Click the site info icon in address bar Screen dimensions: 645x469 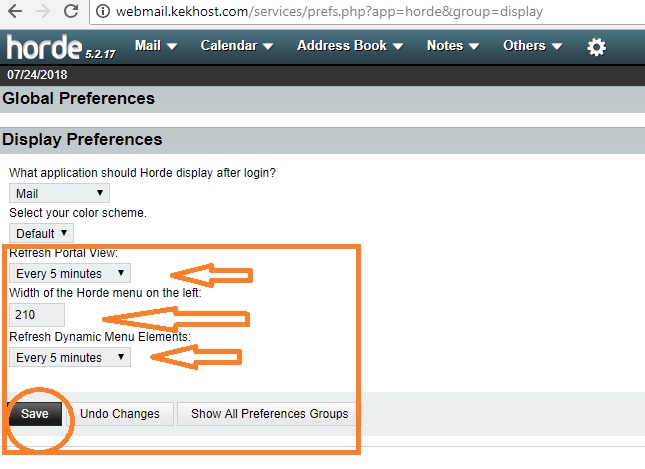[x=103, y=13]
